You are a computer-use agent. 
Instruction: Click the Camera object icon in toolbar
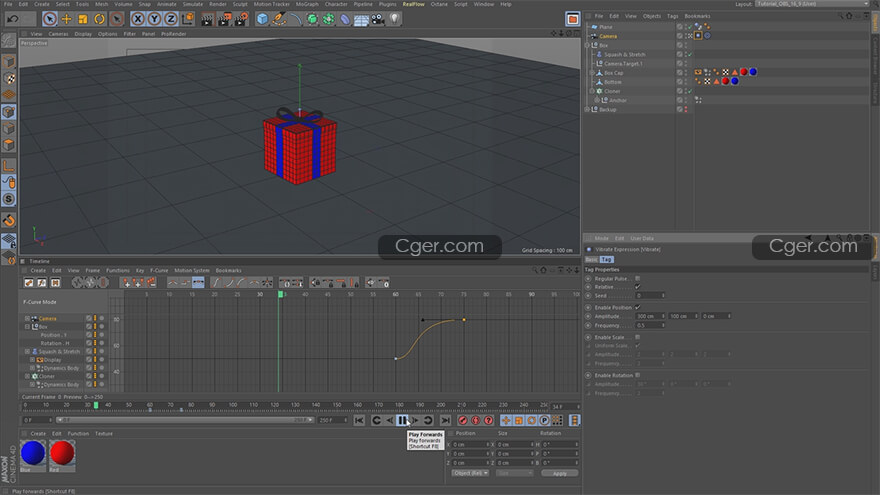pos(378,19)
